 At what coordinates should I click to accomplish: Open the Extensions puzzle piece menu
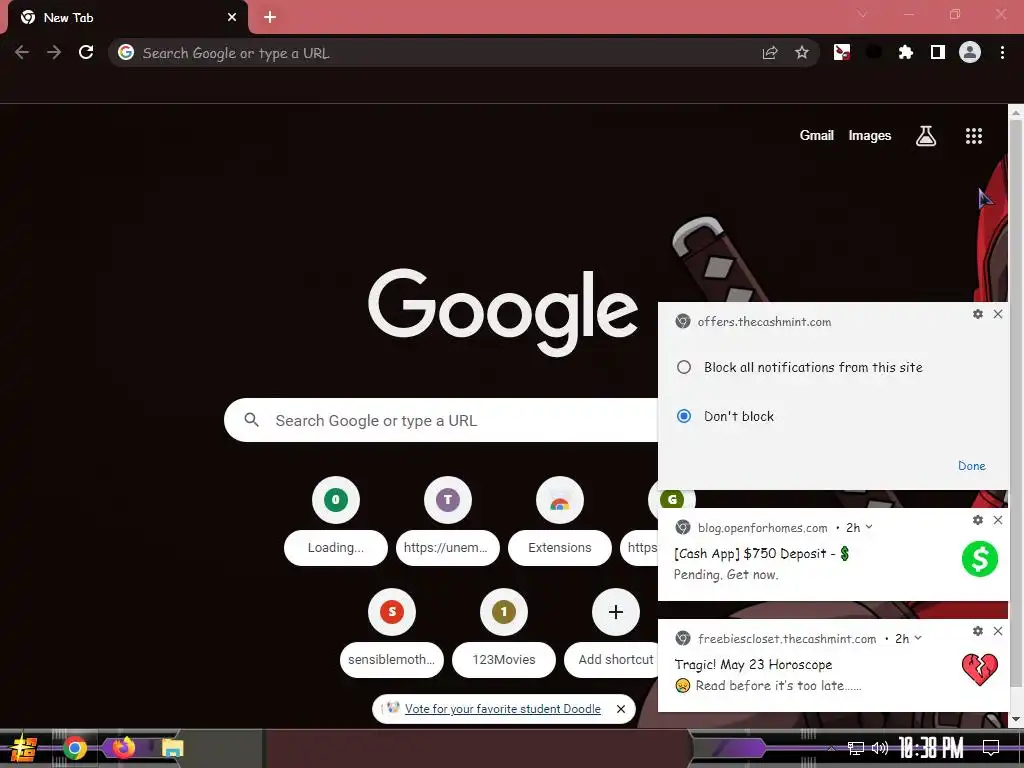click(905, 52)
